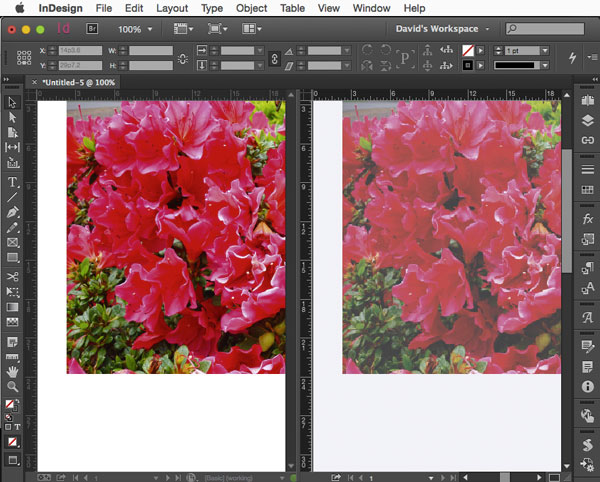
Task: Open the Layout menu
Action: click(172, 8)
